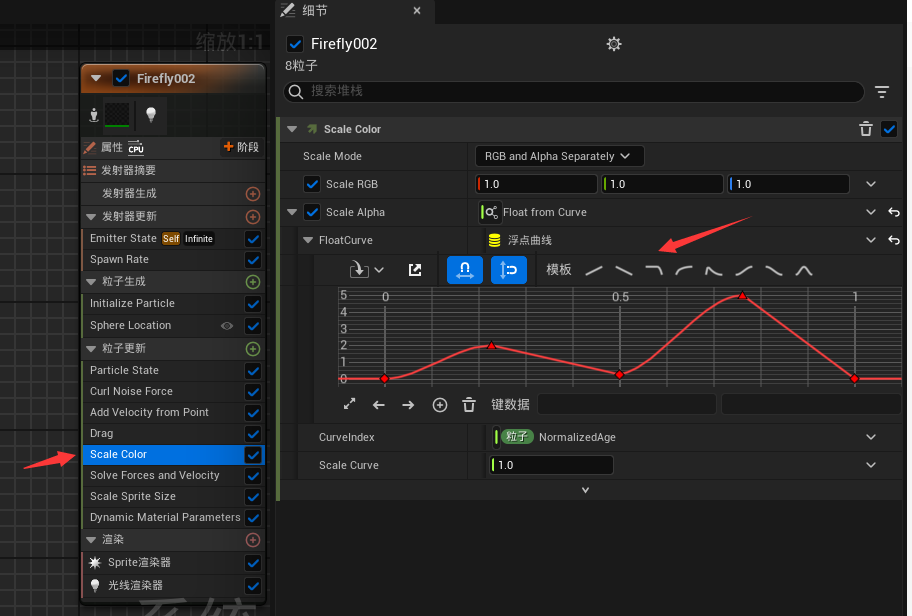This screenshot has width=912, height=616.
Task: Apply the straight rising line curve template
Action: (594, 270)
